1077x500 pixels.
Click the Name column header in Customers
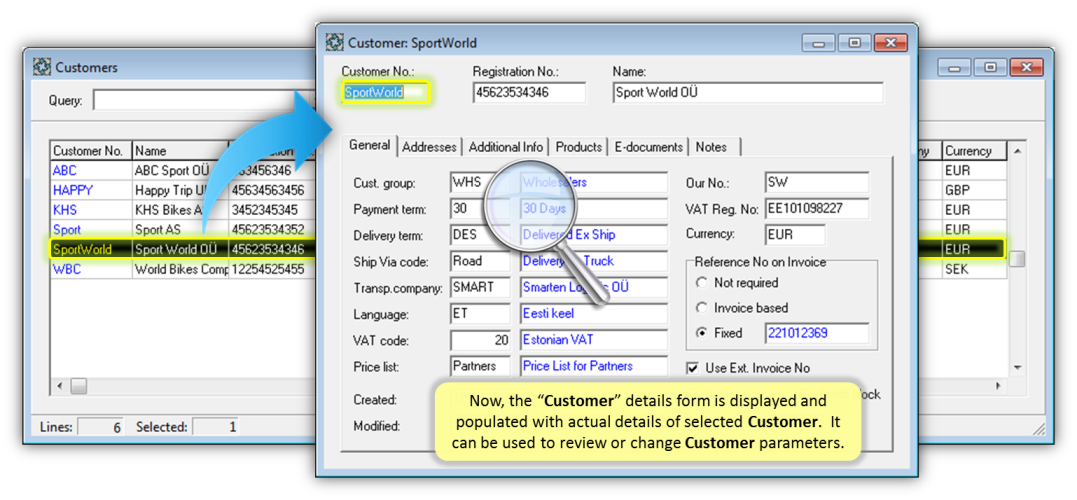point(180,151)
